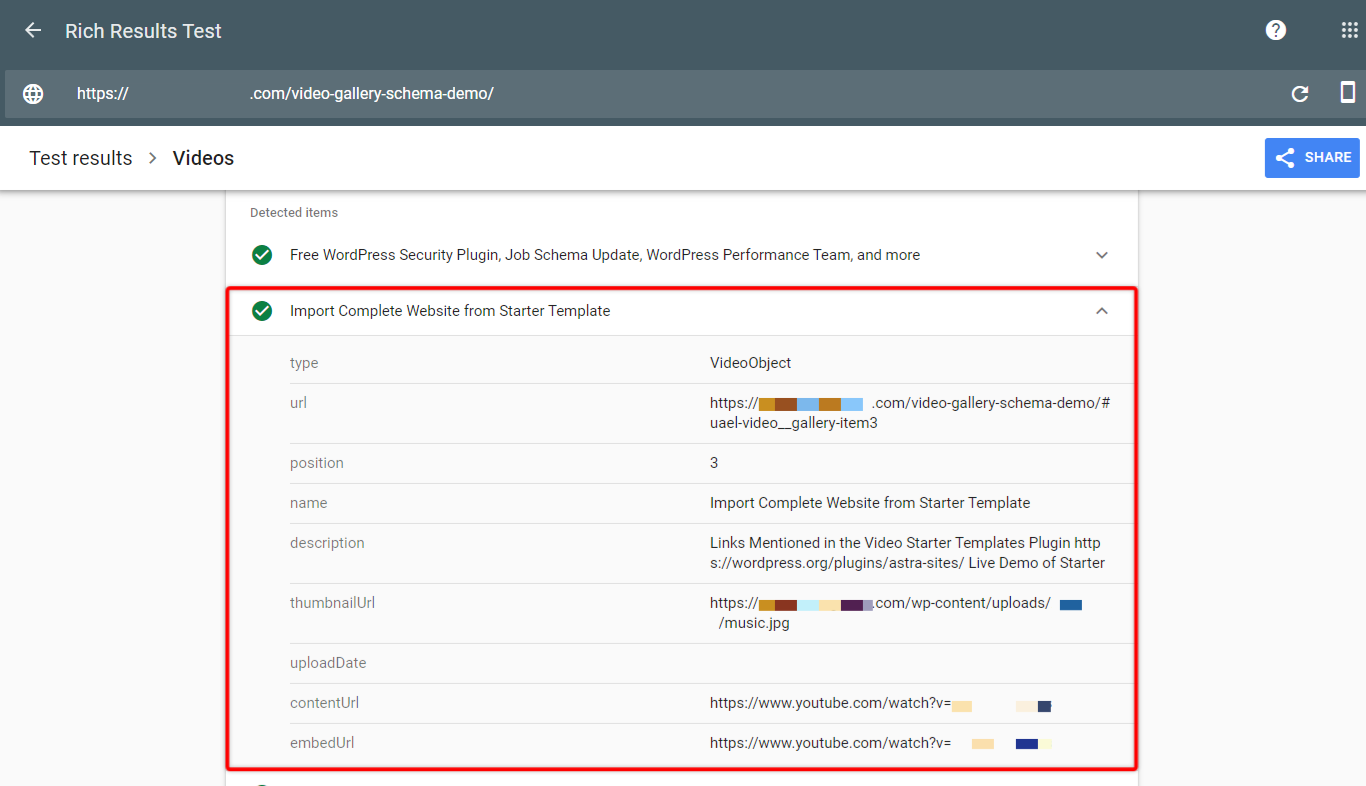
Task: Expand the Free WordPress Security Plugin item
Action: click(1102, 255)
